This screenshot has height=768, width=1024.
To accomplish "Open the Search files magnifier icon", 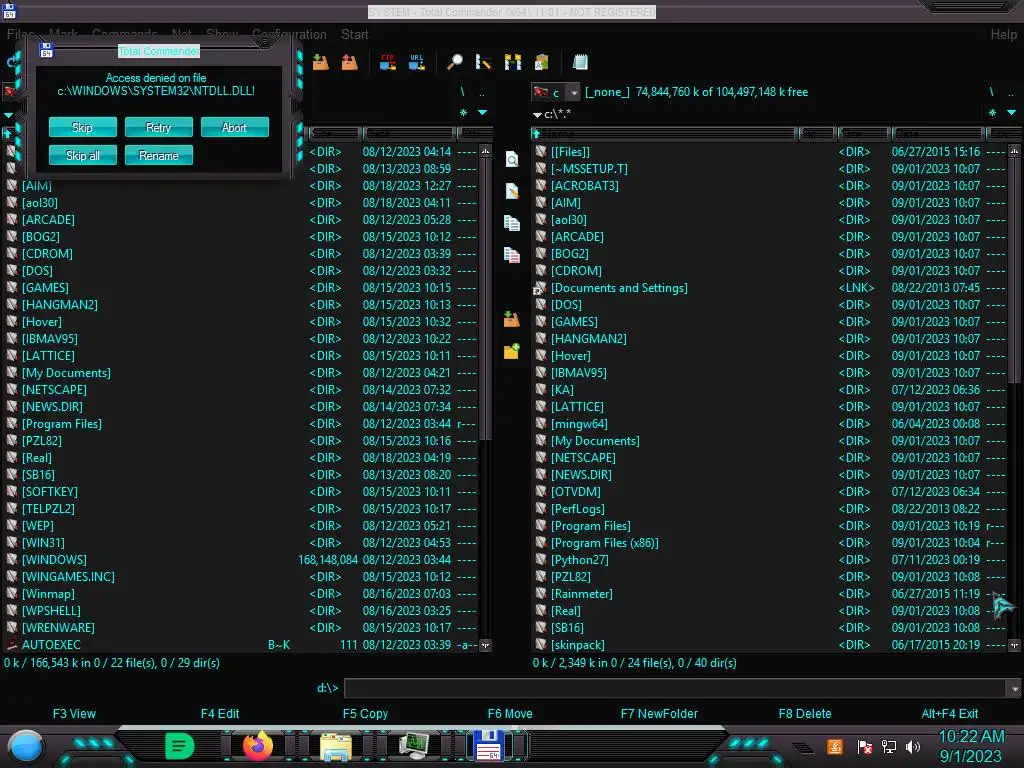I will click(455, 62).
